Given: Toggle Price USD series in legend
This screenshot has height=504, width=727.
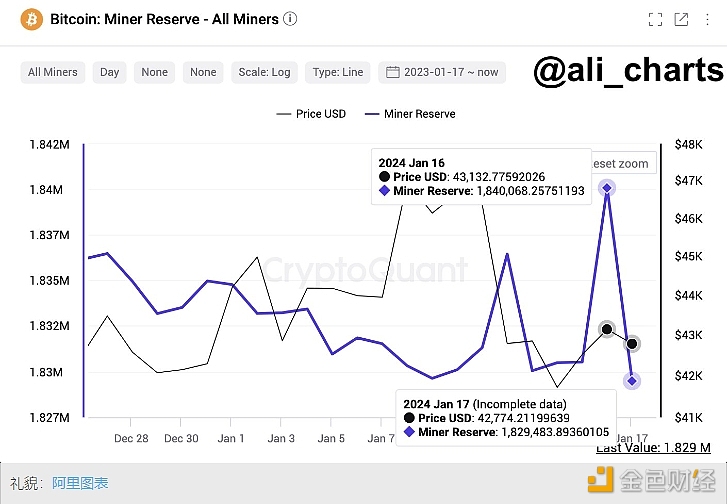Looking at the screenshot, I should tap(311, 114).
